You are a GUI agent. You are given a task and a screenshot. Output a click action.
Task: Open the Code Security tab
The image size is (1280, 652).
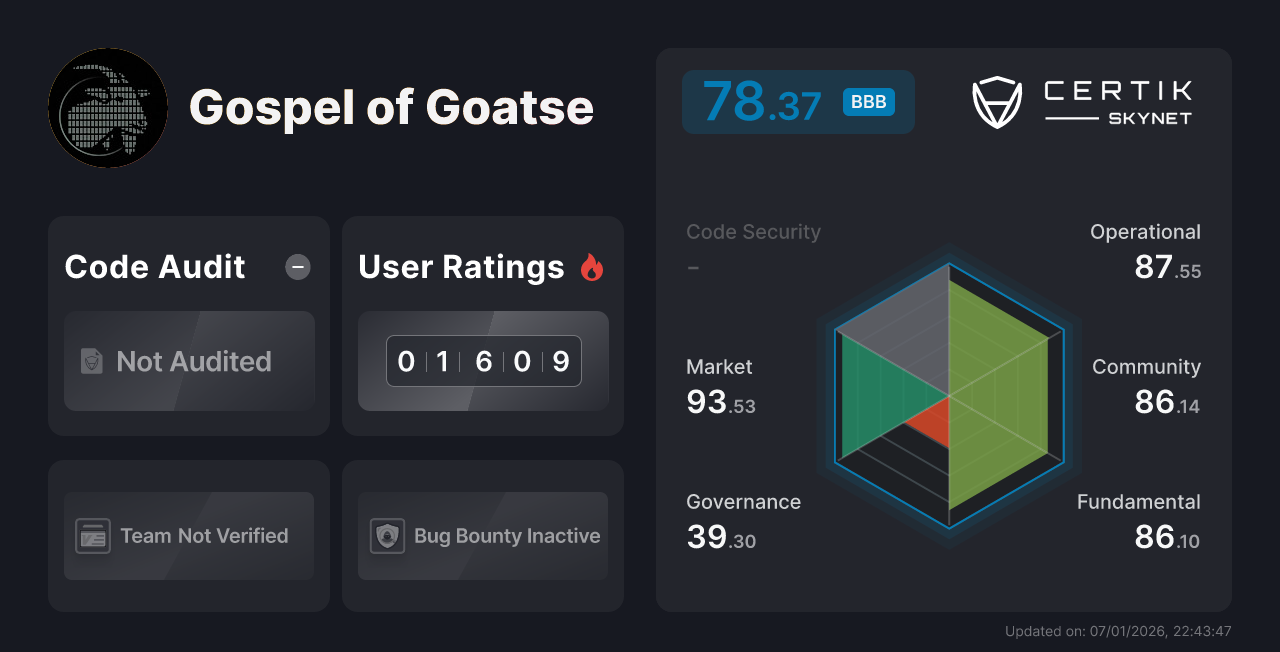753,231
